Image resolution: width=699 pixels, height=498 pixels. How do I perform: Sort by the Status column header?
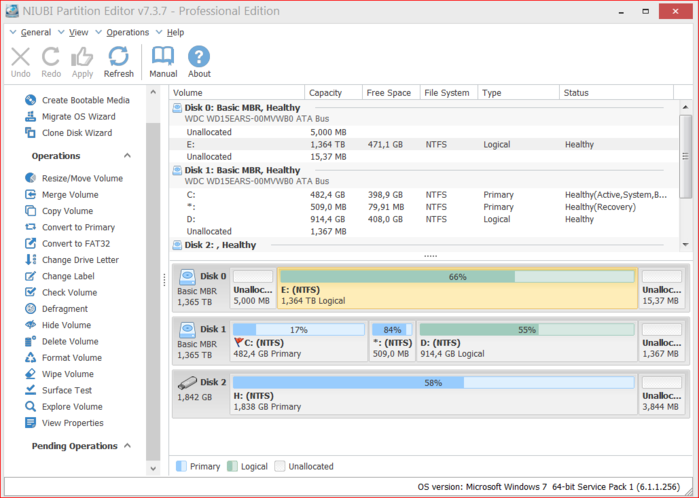(x=617, y=93)
